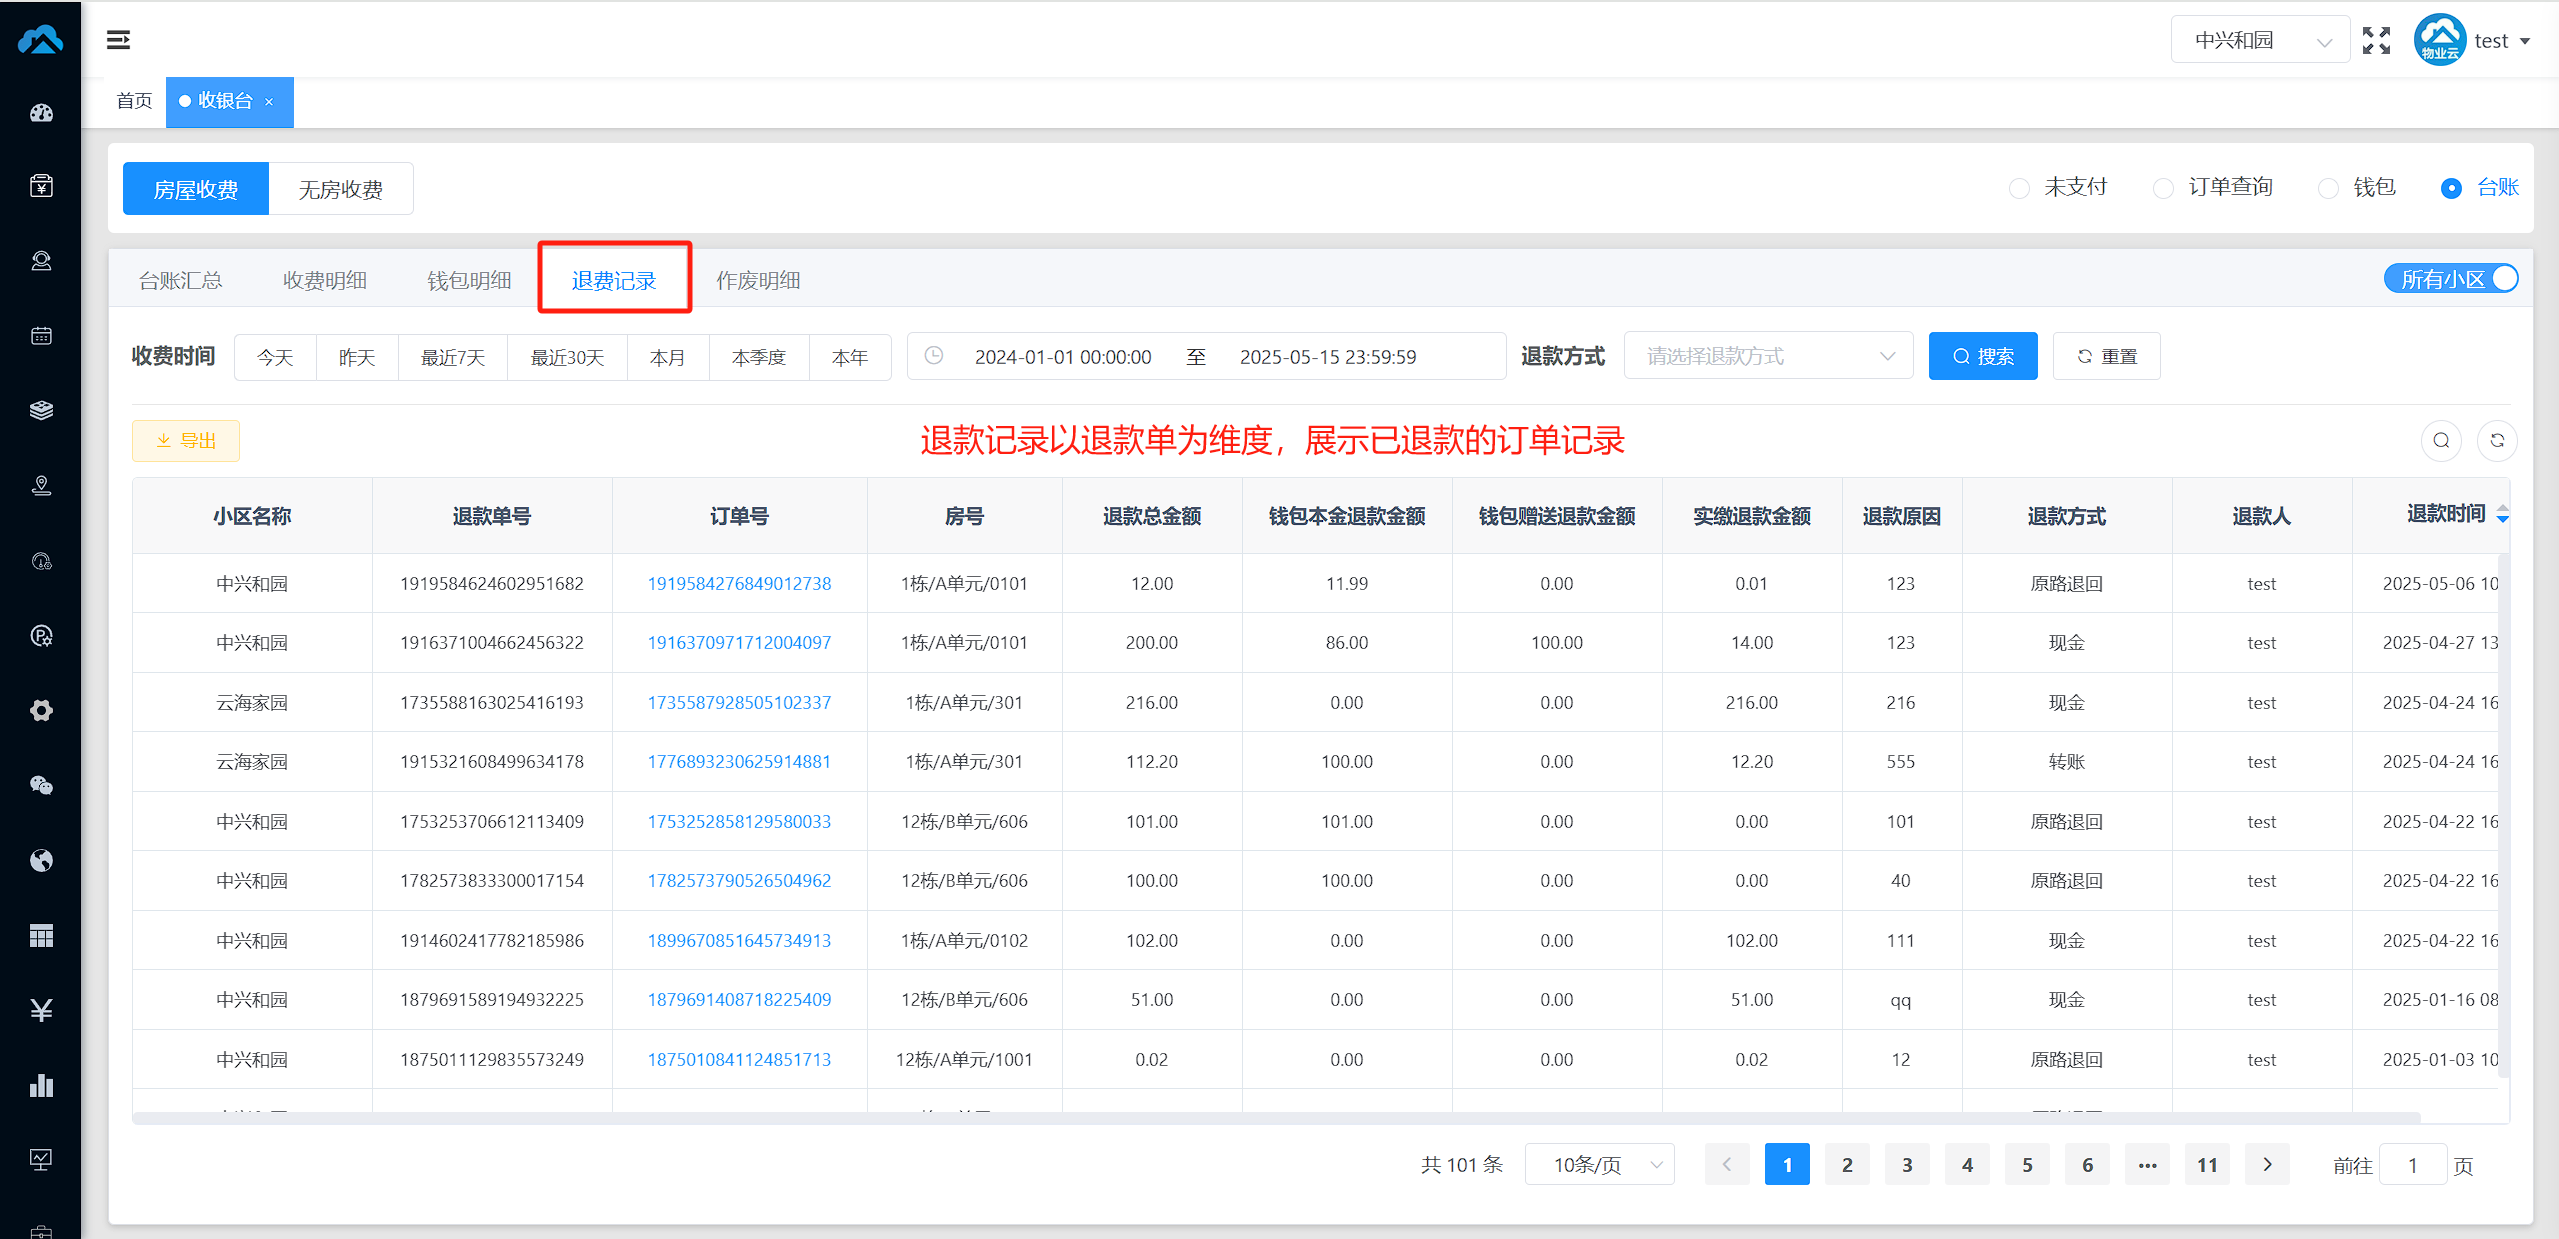Open the WeChat icon in sidebar
2559x1239 pixels.
tap(41, 786)
